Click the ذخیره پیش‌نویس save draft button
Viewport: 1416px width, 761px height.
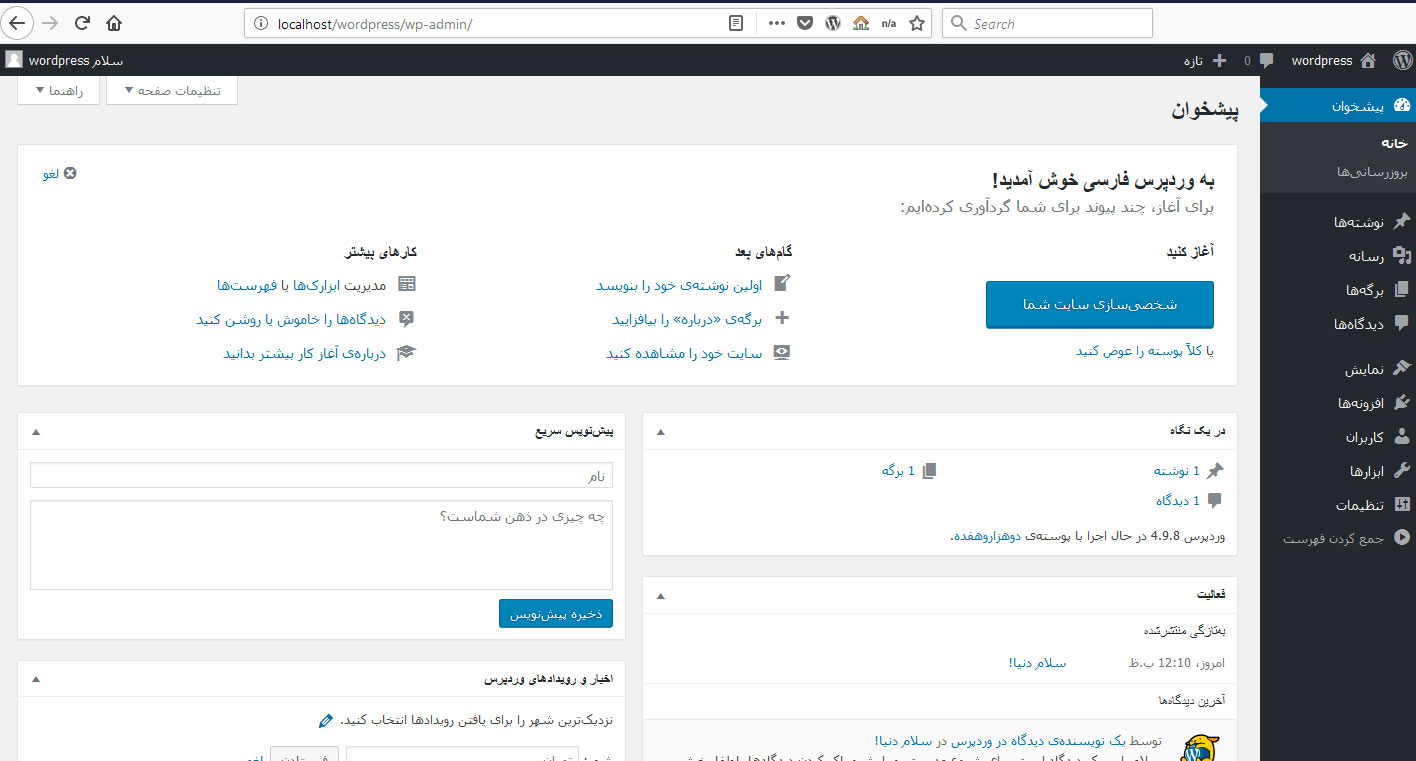click(555, 614)
